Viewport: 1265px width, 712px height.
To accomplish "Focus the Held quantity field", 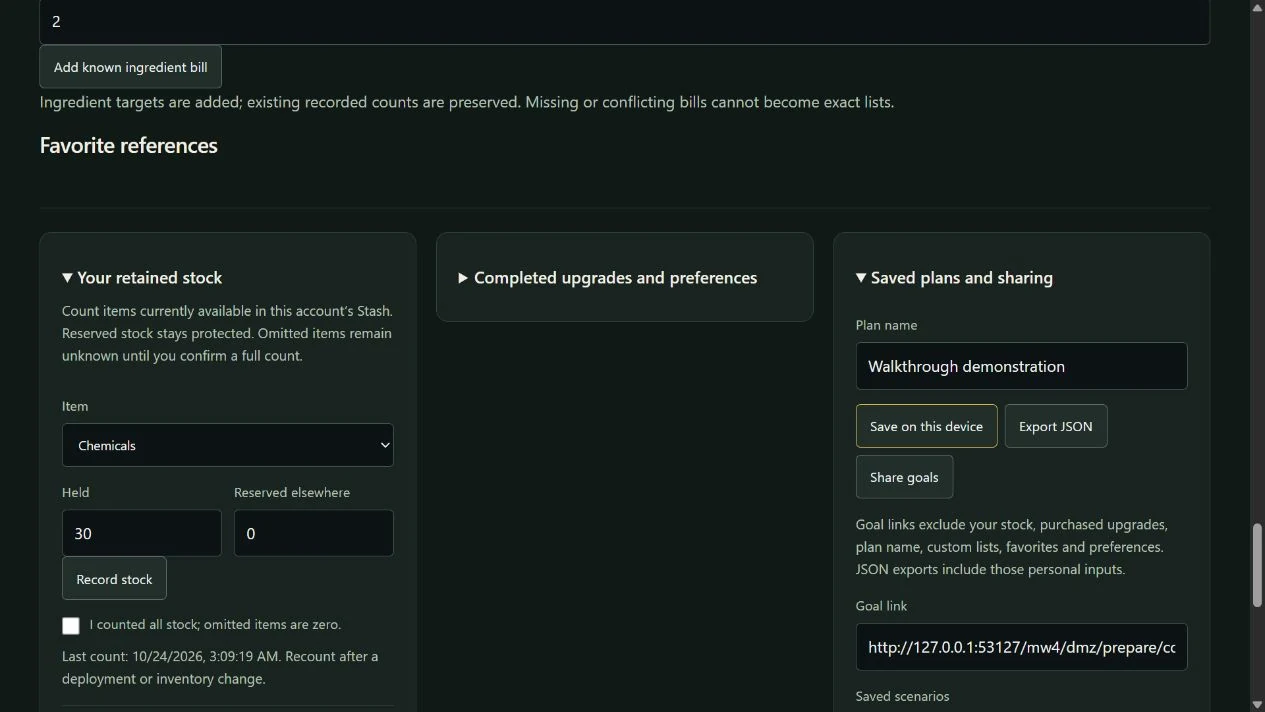I will (142, 533).
